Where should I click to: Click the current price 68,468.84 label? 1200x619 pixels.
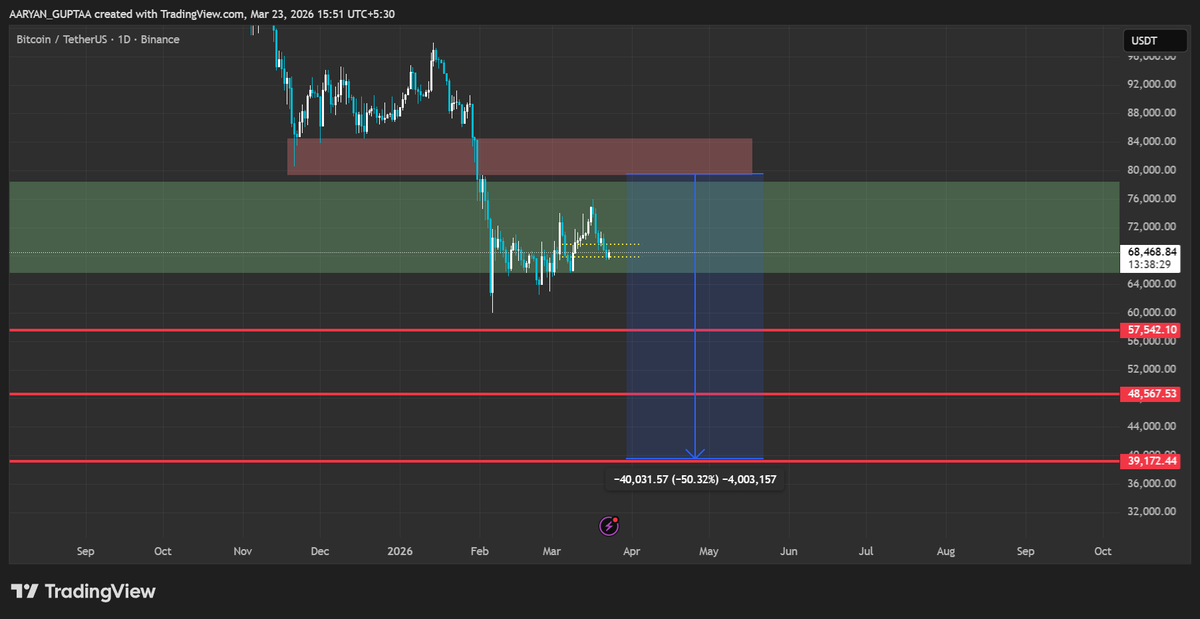[1153, 252]
